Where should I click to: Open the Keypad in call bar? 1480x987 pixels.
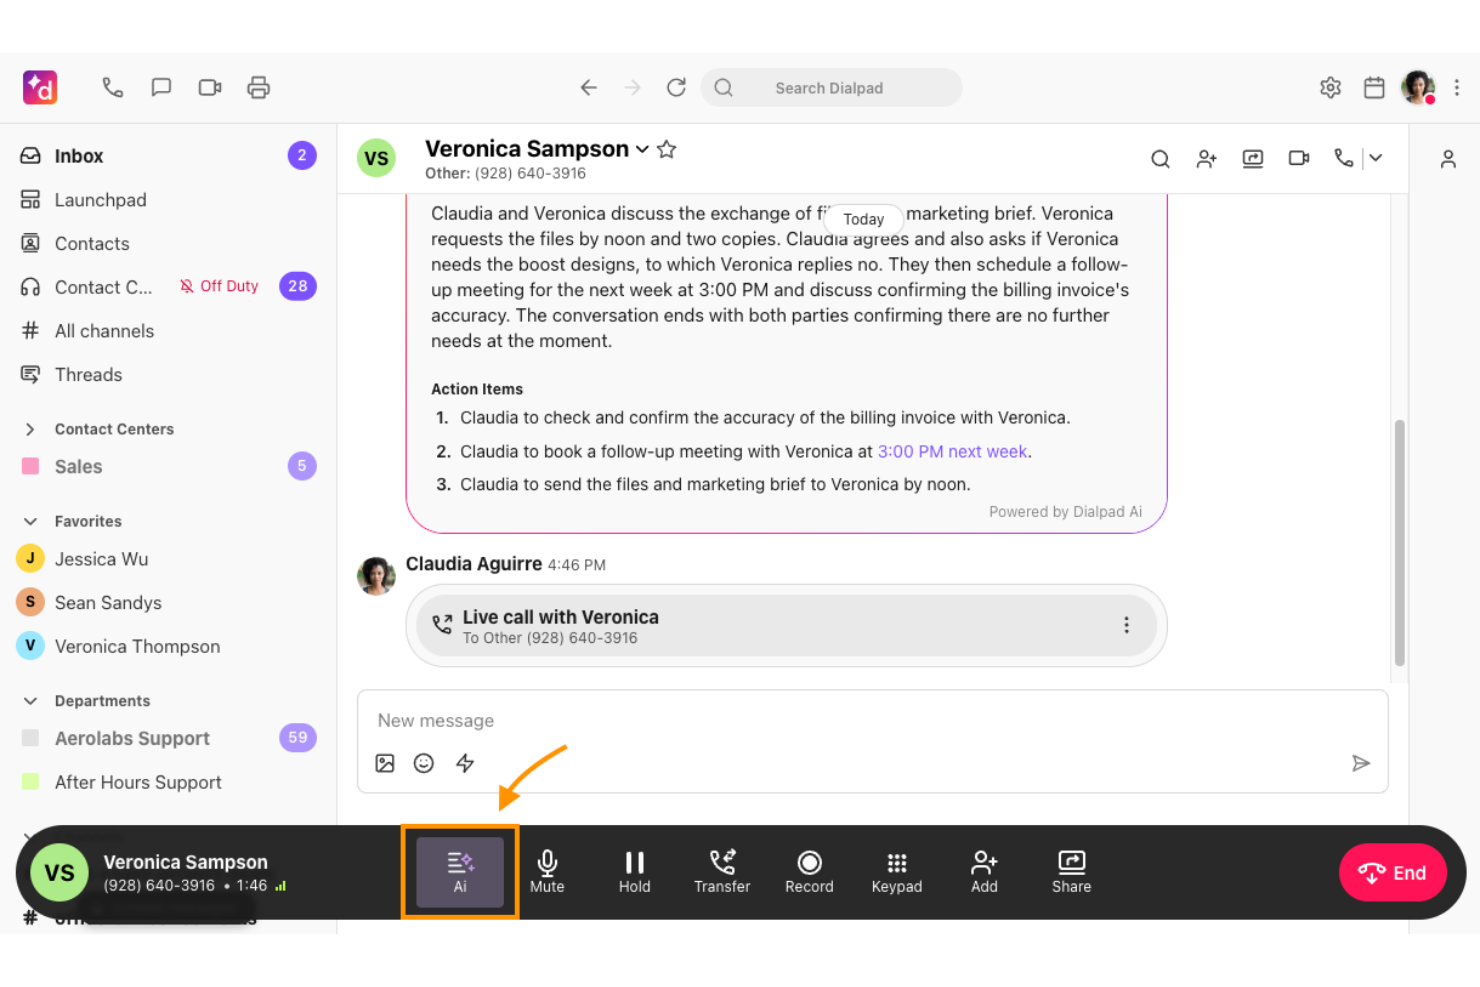pyautogui.click(x=897, y=872)
